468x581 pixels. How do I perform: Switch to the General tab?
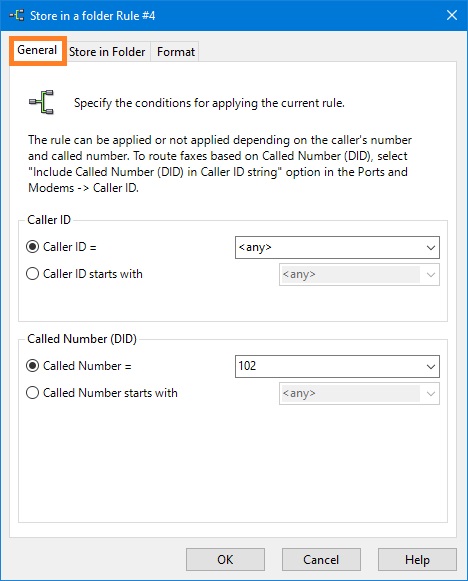[37, 50]
